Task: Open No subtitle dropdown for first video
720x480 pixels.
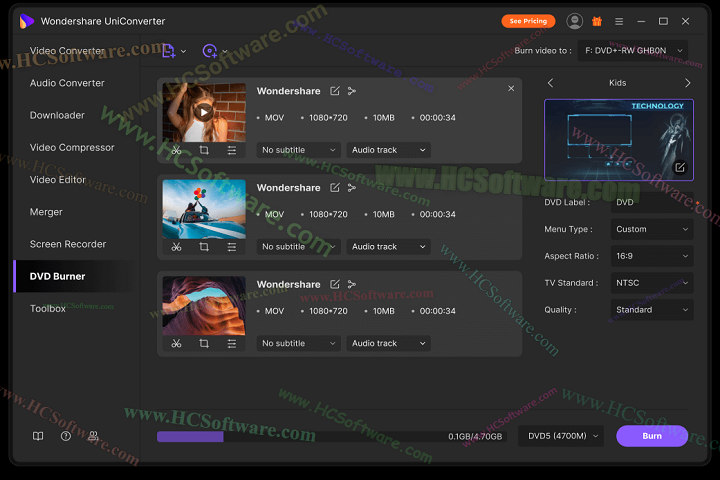Action: (x=298, y=150)
